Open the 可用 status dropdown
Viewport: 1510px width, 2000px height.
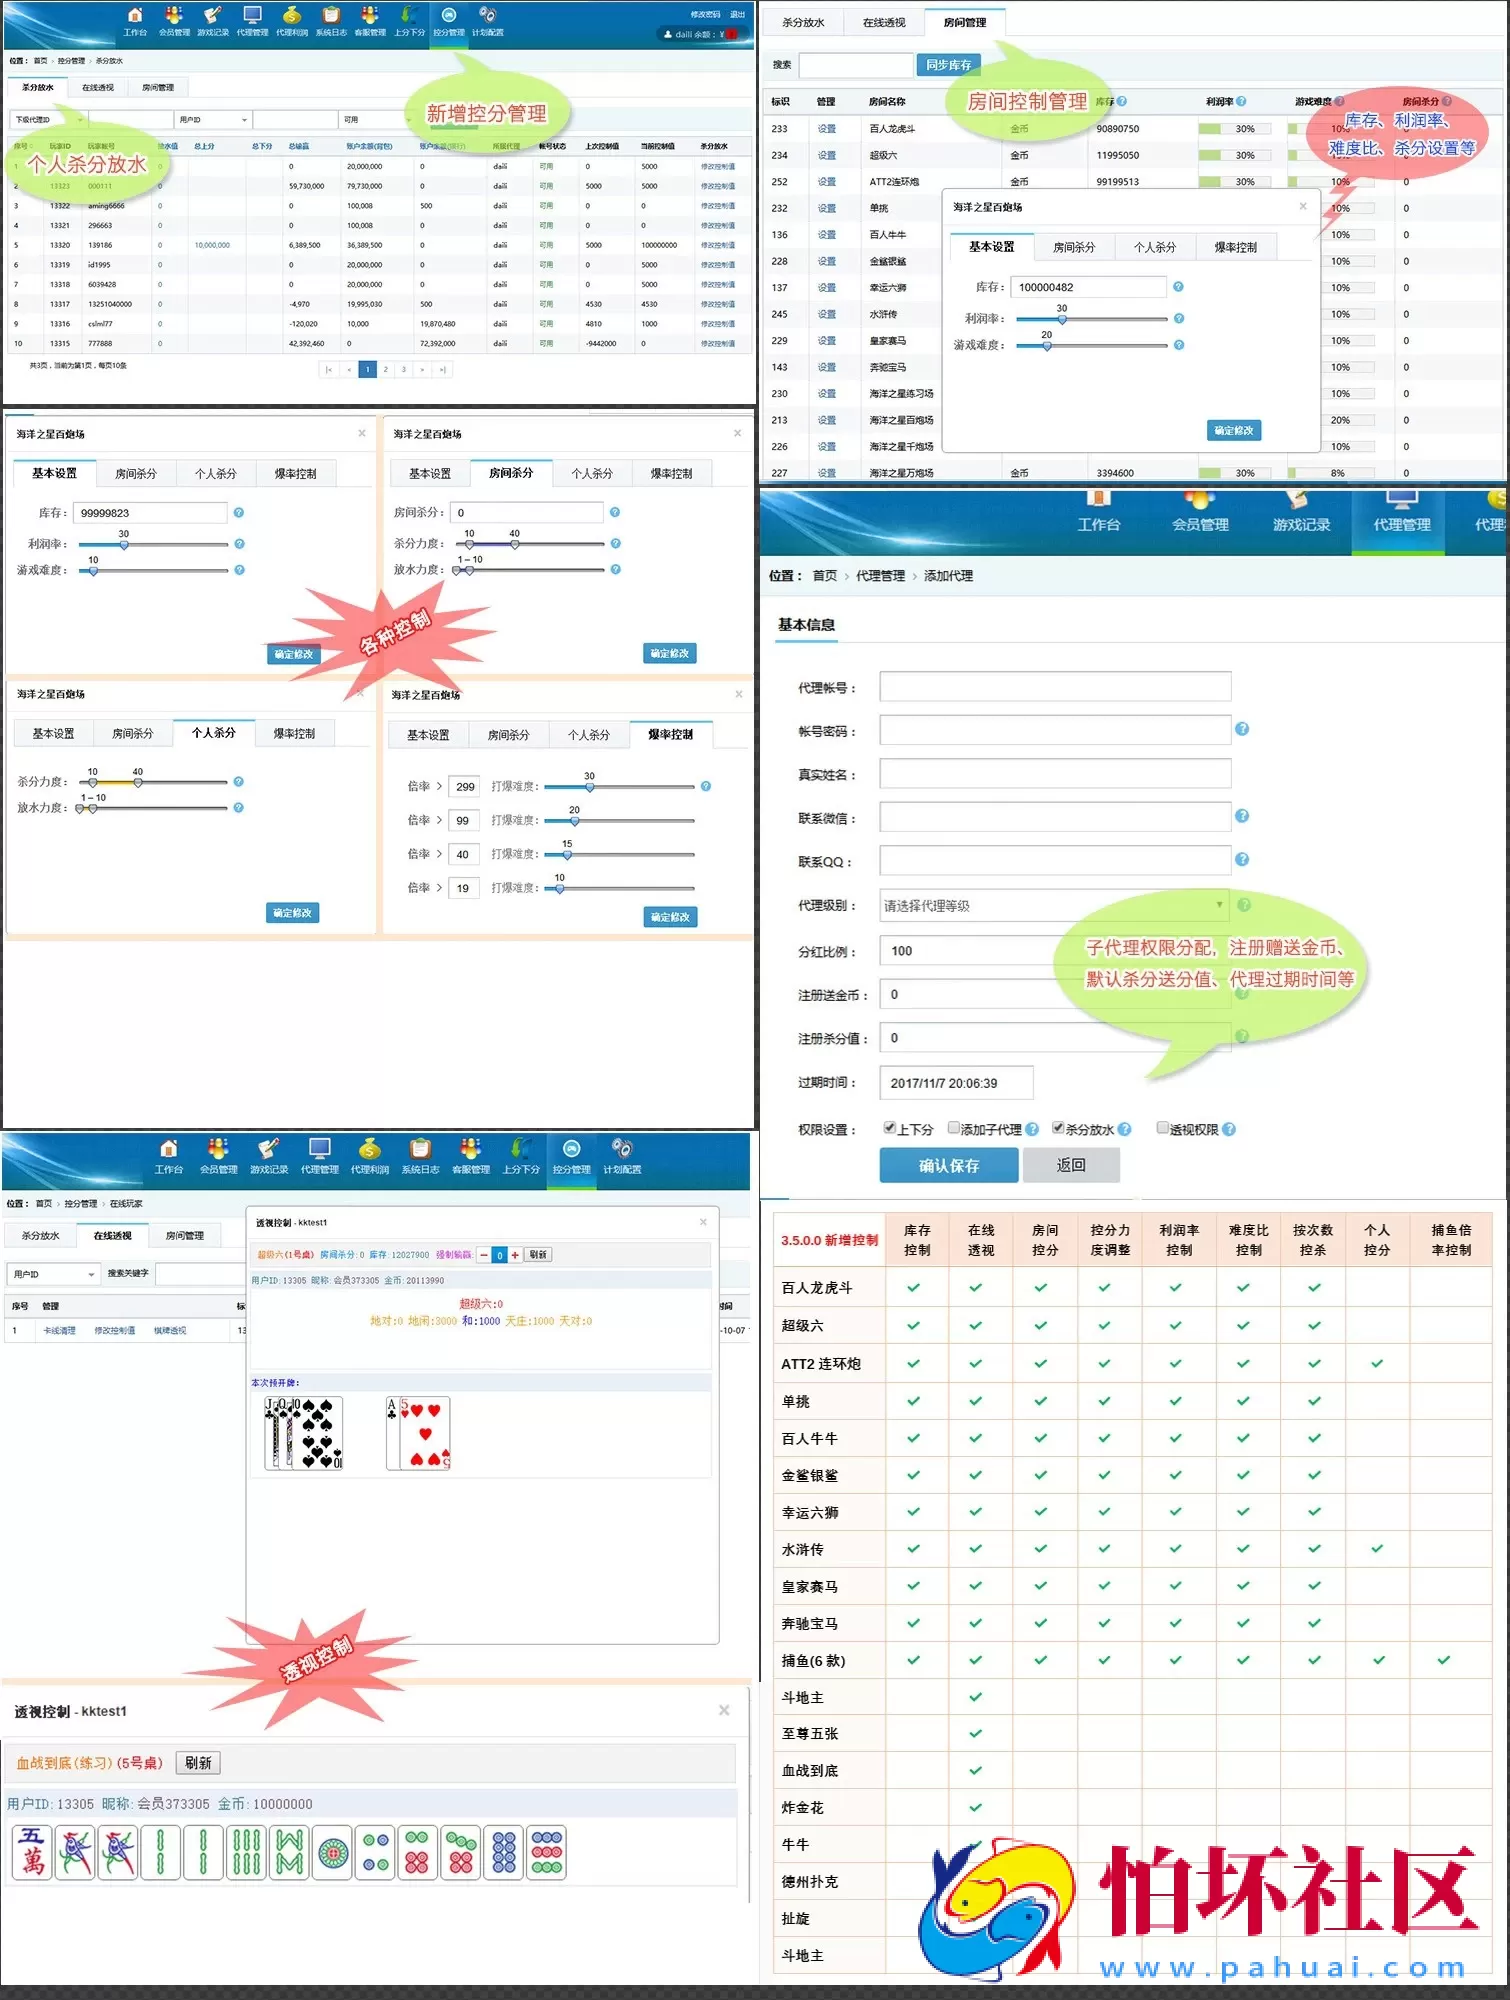coord(375,120)
